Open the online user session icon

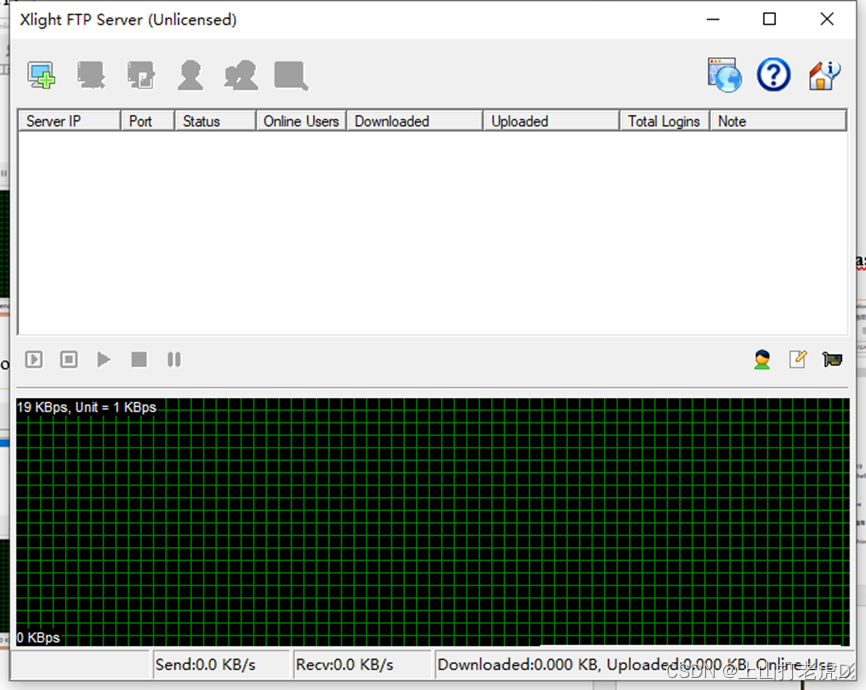(x=762, y=360)
